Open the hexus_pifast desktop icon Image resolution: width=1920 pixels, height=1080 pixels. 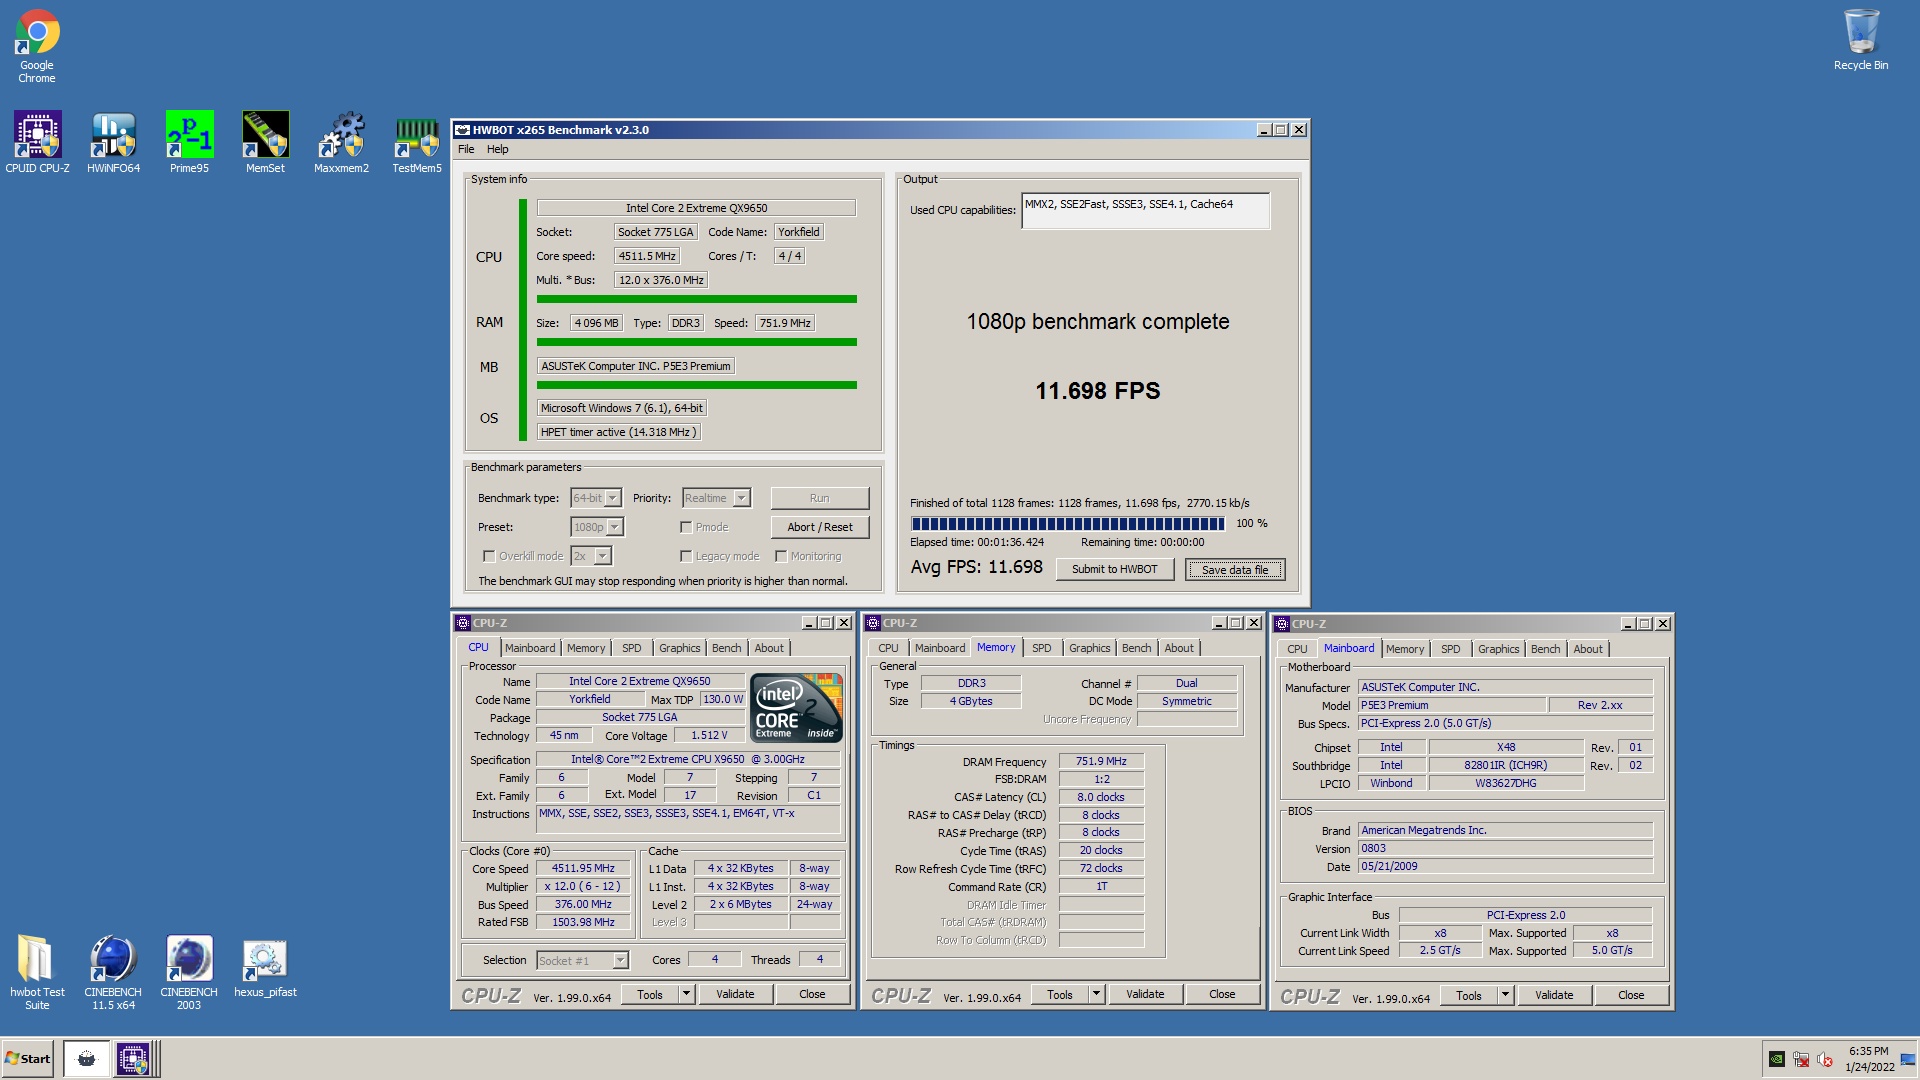tap(265, 967)
